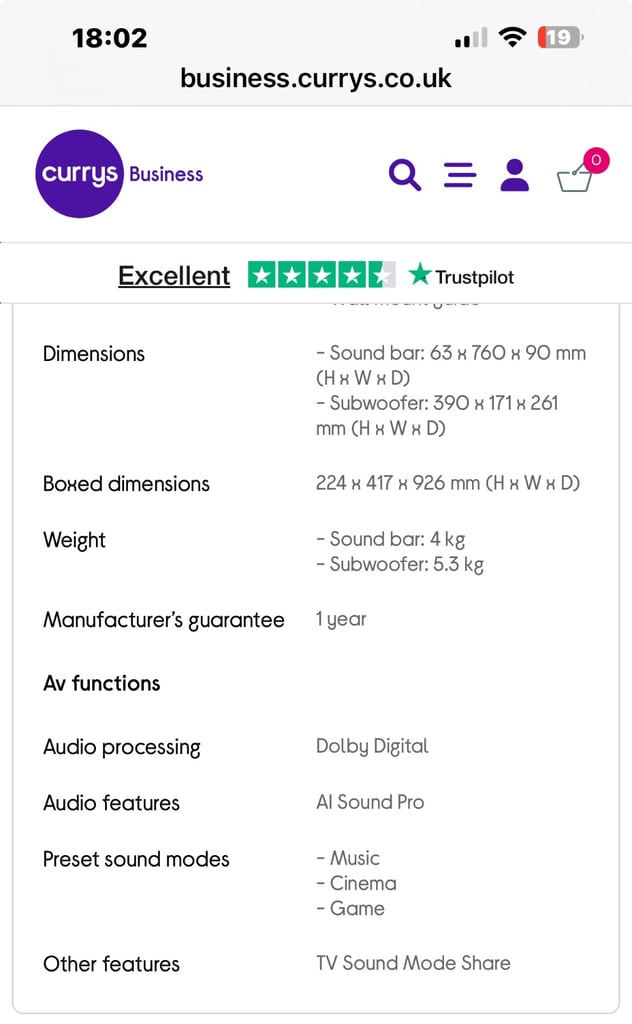Select the Manufacturer's guarantee row label

[164, 620]
